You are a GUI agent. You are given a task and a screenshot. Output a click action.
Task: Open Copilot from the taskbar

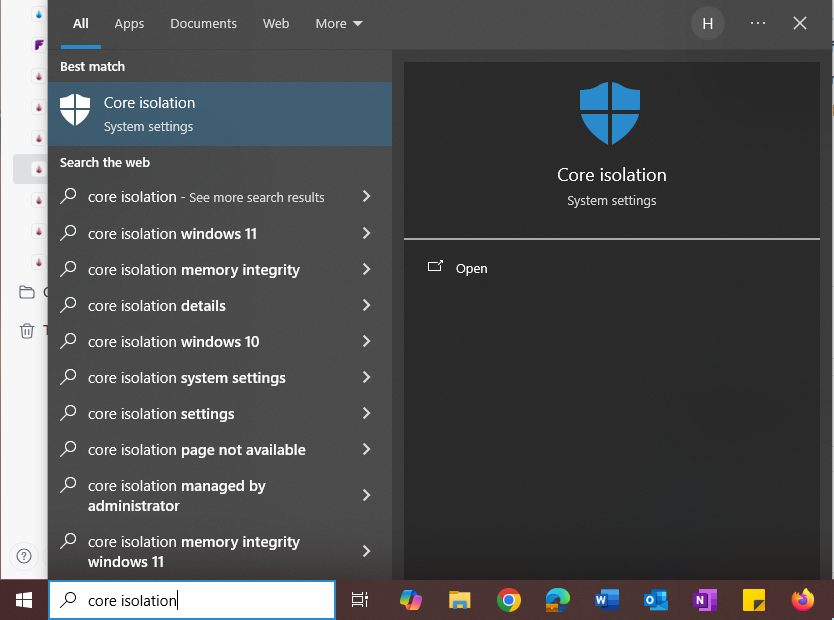click(x=410, y=600)
